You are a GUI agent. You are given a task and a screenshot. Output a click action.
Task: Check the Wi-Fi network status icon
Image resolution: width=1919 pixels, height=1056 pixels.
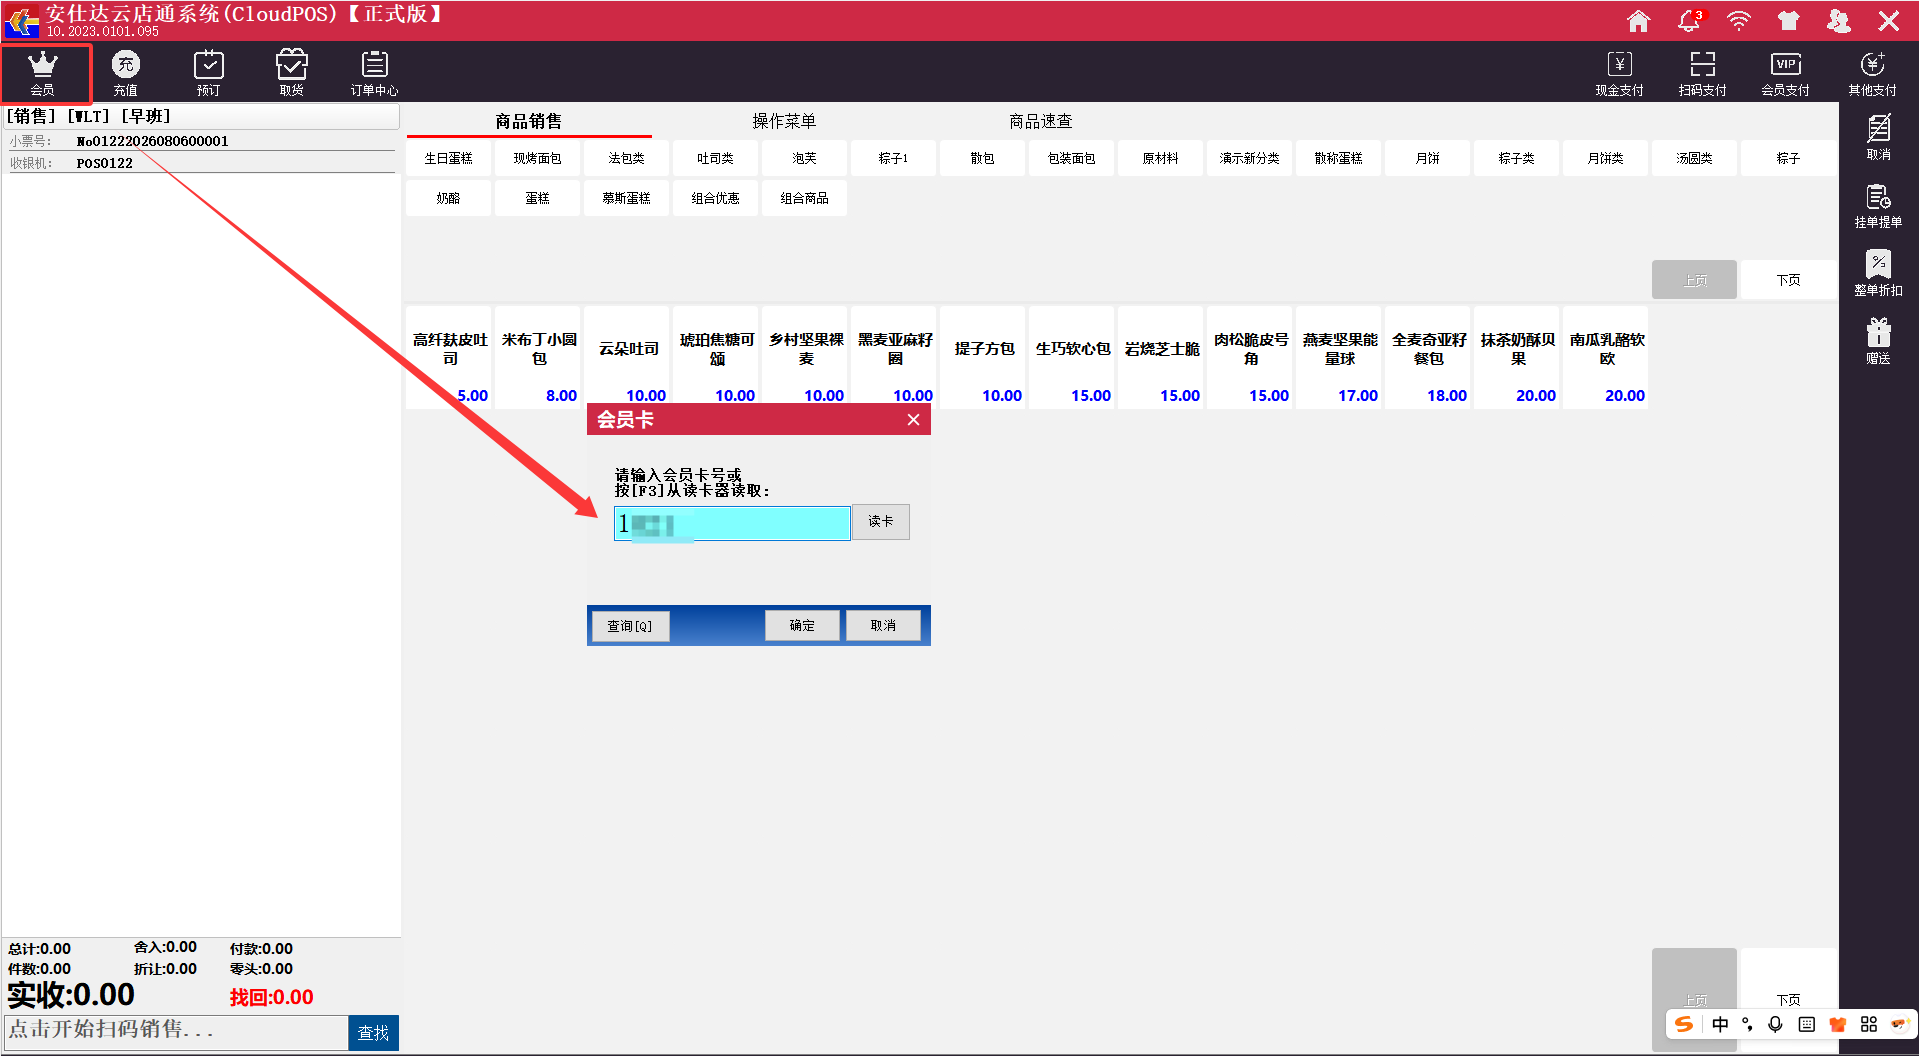pos(1739,21)
